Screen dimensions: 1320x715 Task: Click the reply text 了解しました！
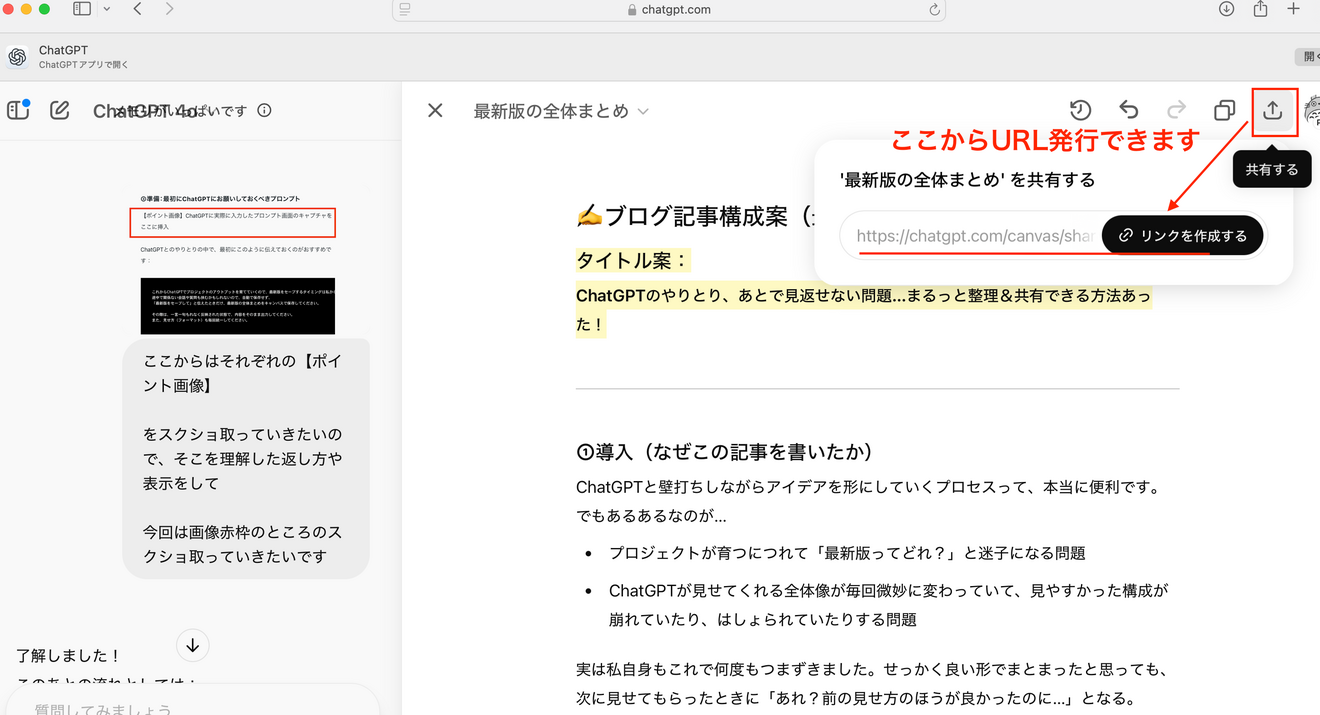[x=69, y=656]
